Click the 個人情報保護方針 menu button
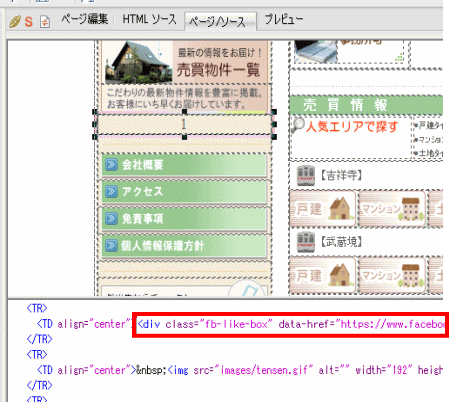 pos(184,246)
